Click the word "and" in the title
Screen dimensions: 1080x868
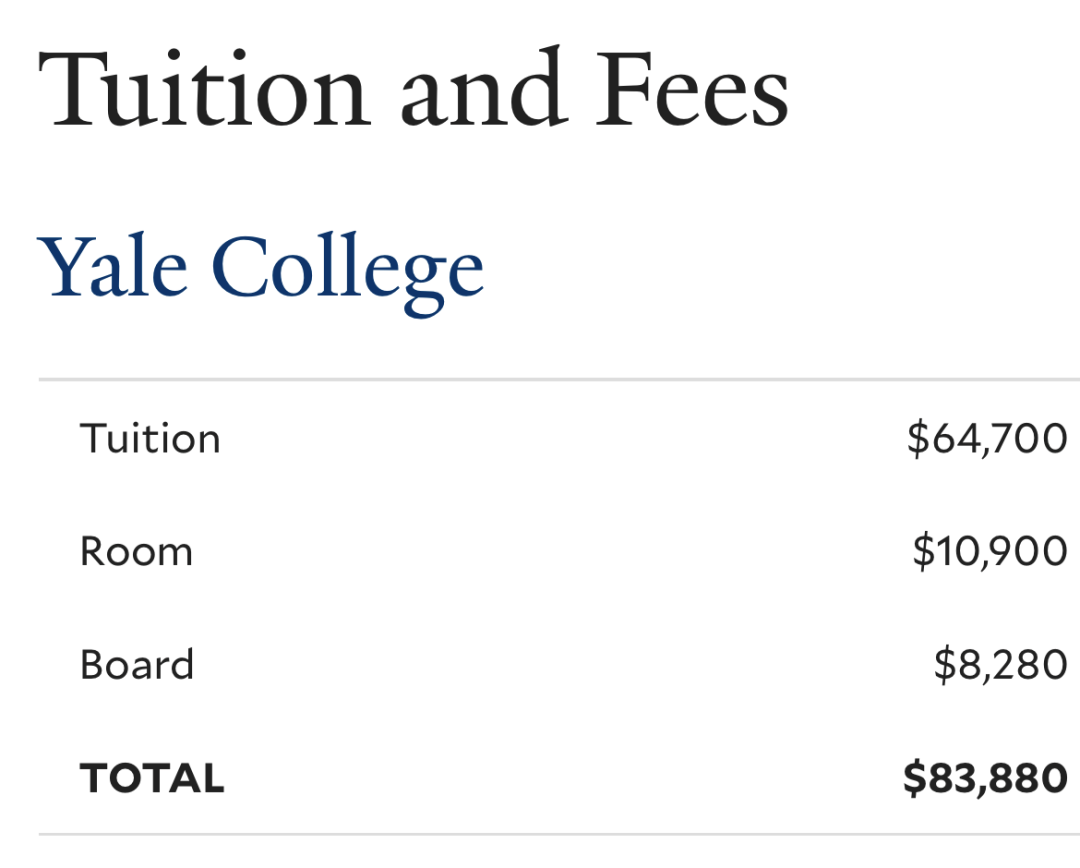point(484,88)
